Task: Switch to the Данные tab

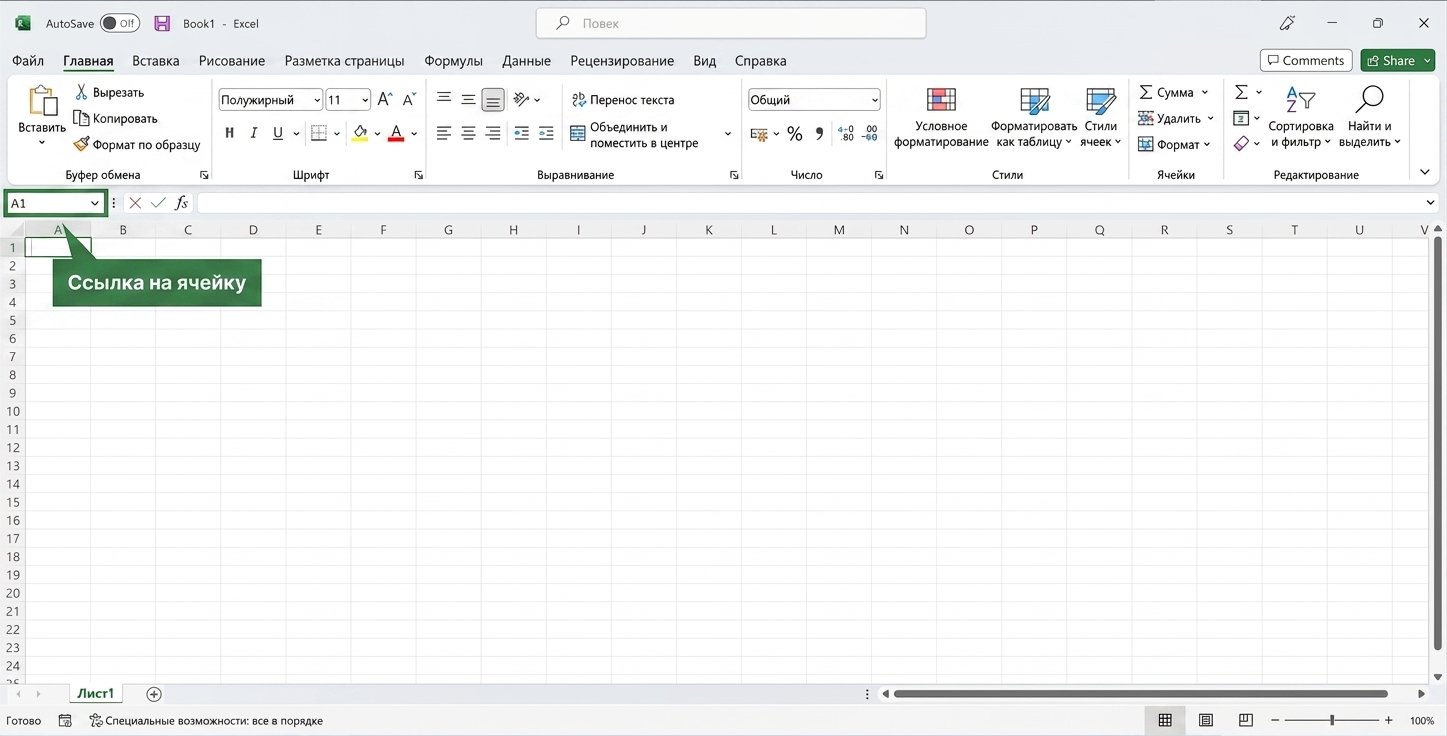Action: click(526, 61)
